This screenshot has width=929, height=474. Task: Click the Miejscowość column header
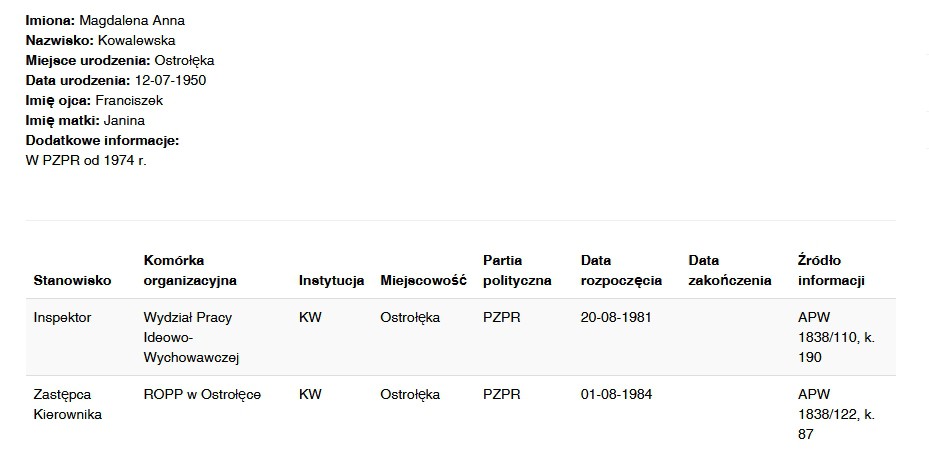[x=423, y=281]
